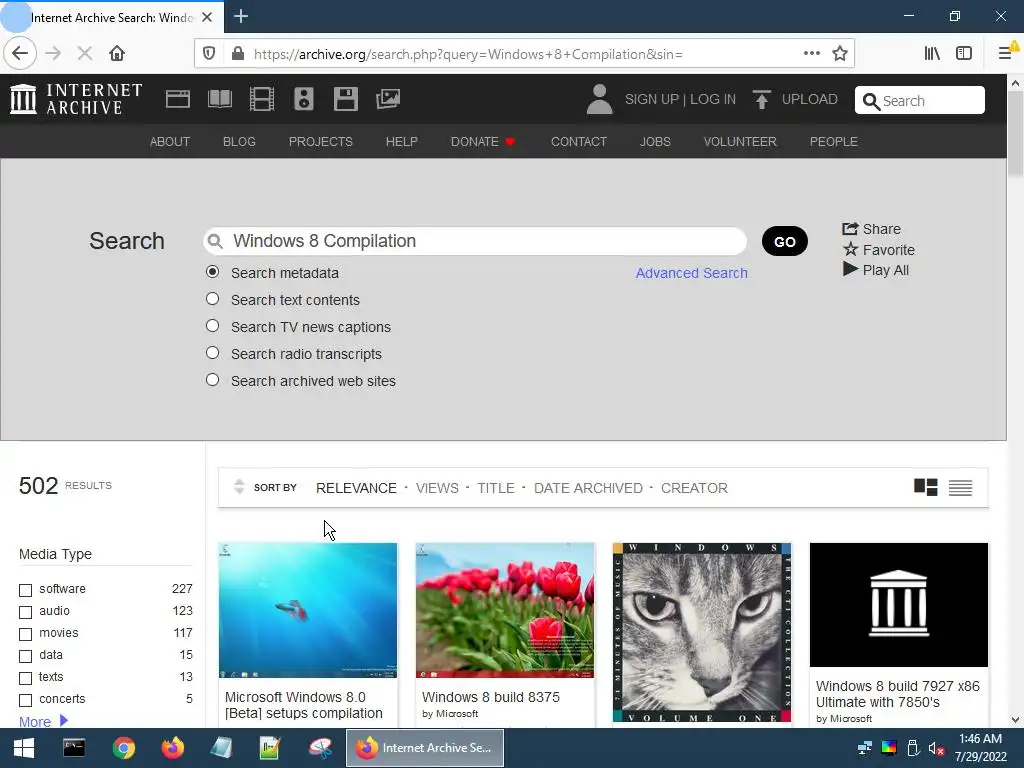Click the tracking protection shield icon

(x=209, y=54)
